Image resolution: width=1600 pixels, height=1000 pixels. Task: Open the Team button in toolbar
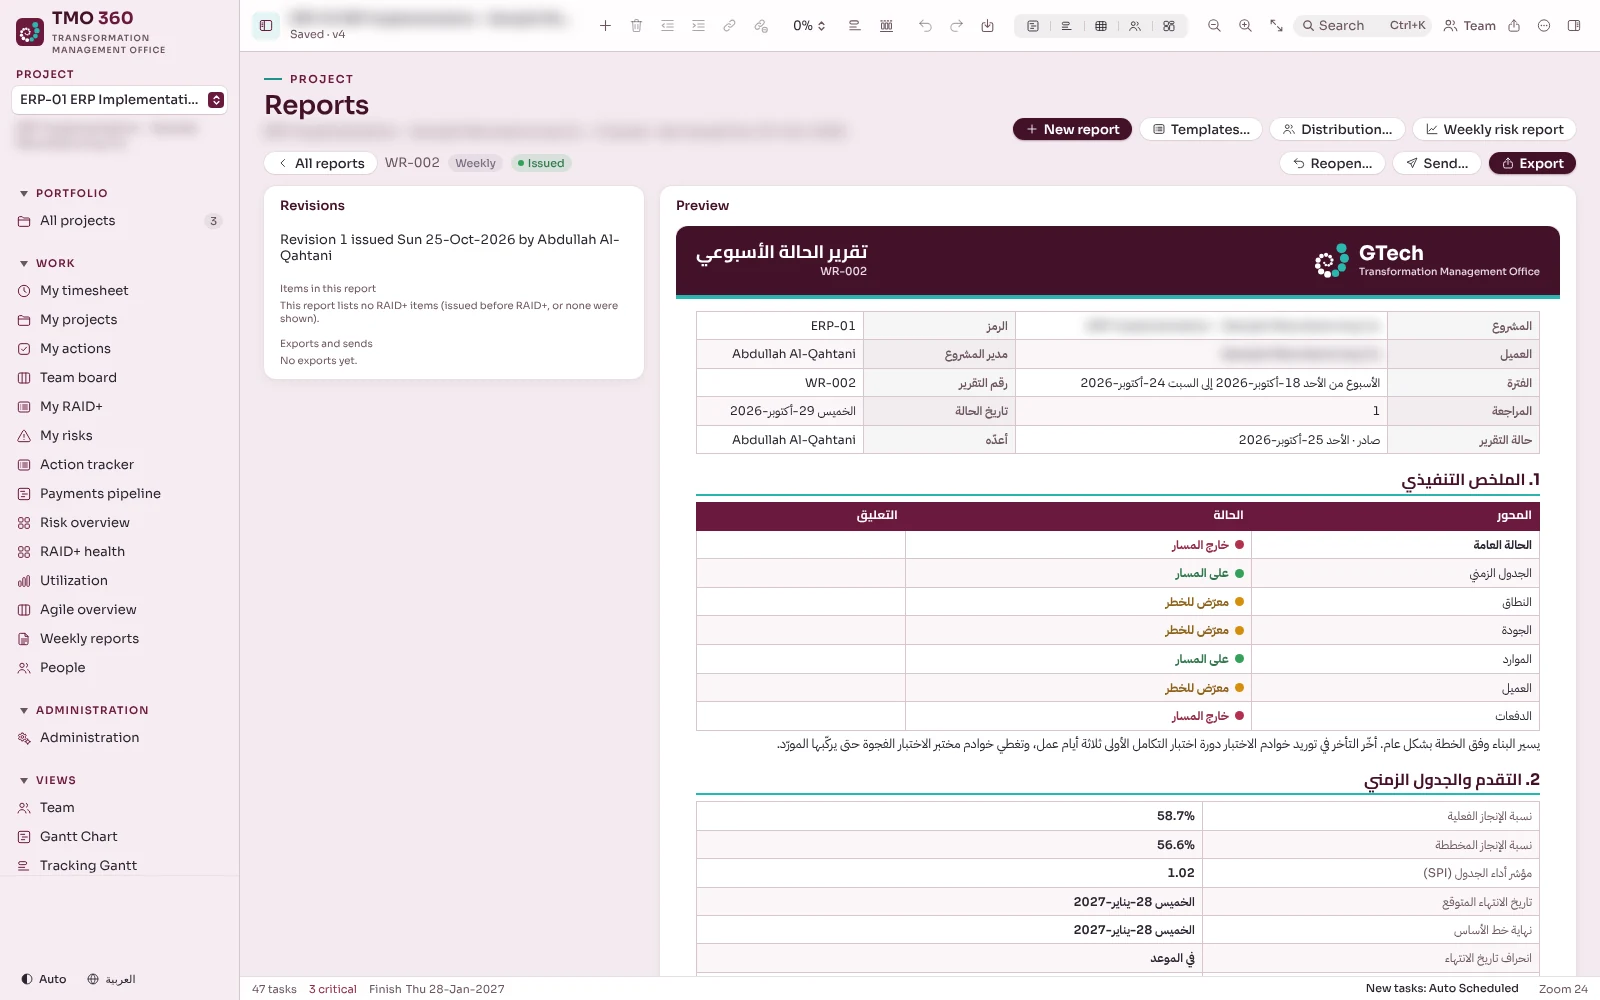(x=1470, y=26)
